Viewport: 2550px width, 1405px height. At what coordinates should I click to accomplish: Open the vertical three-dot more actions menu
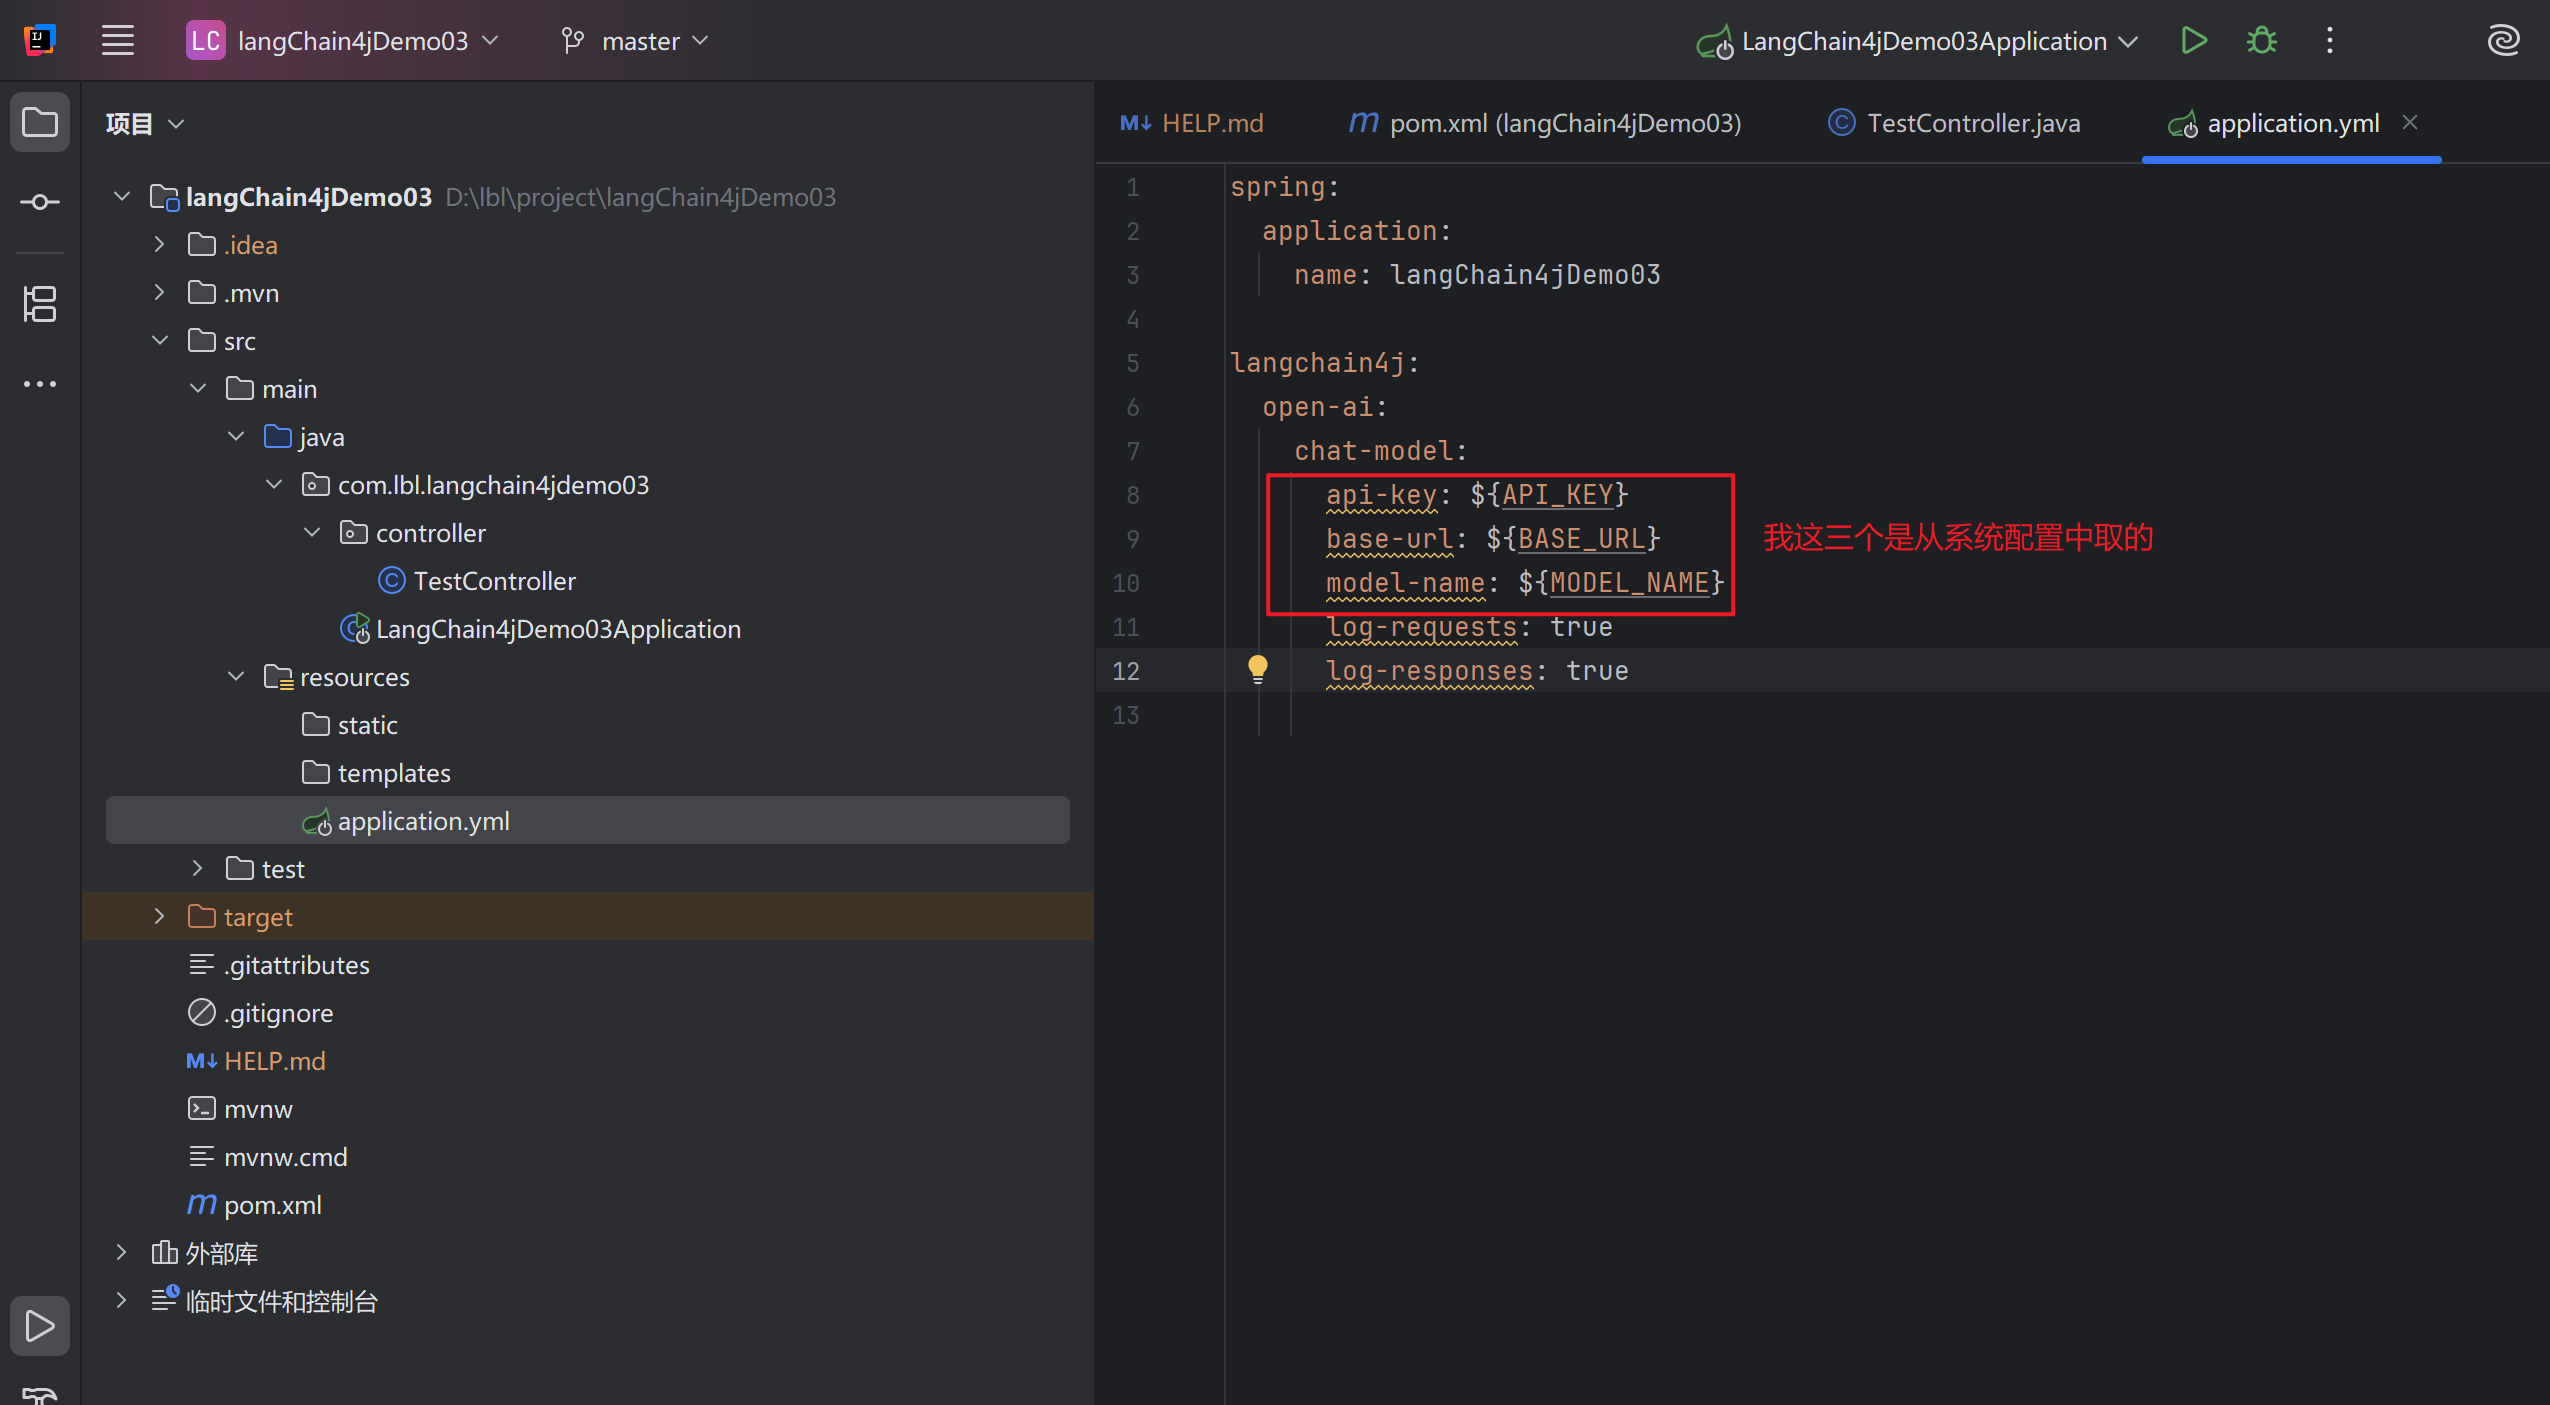pos(2330,41)
